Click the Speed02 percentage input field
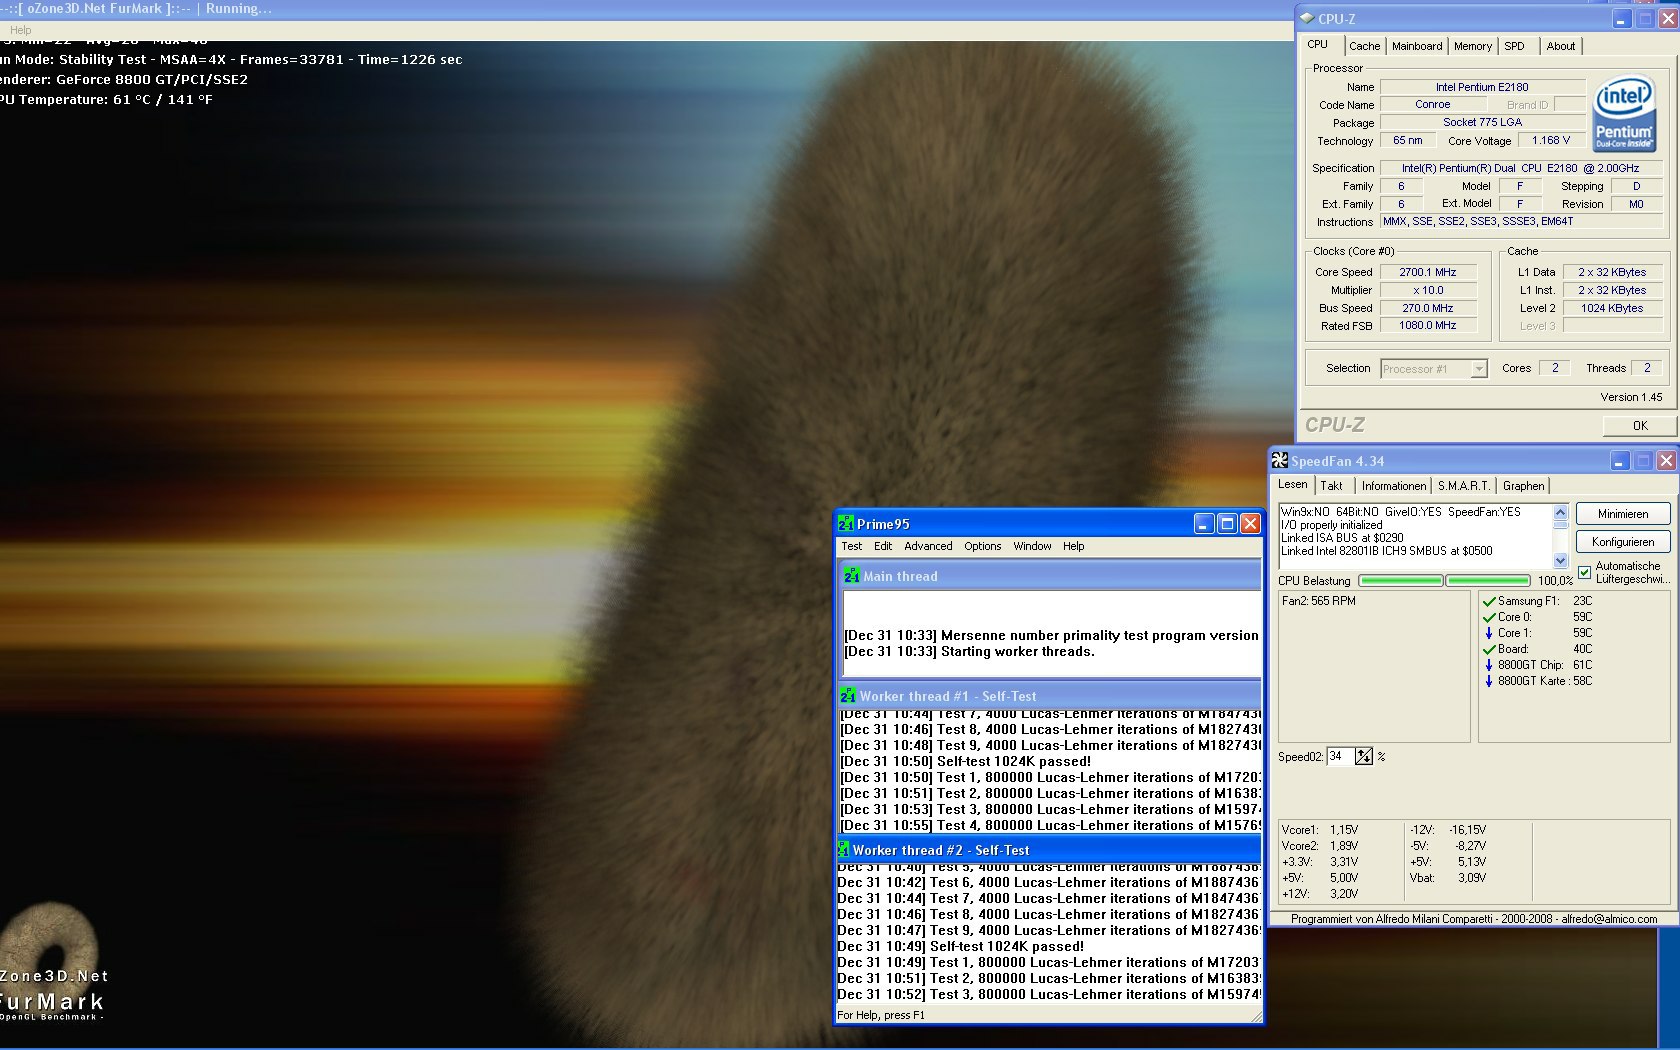Viewport: 1680px width, 1050px height. point(1340,756)
